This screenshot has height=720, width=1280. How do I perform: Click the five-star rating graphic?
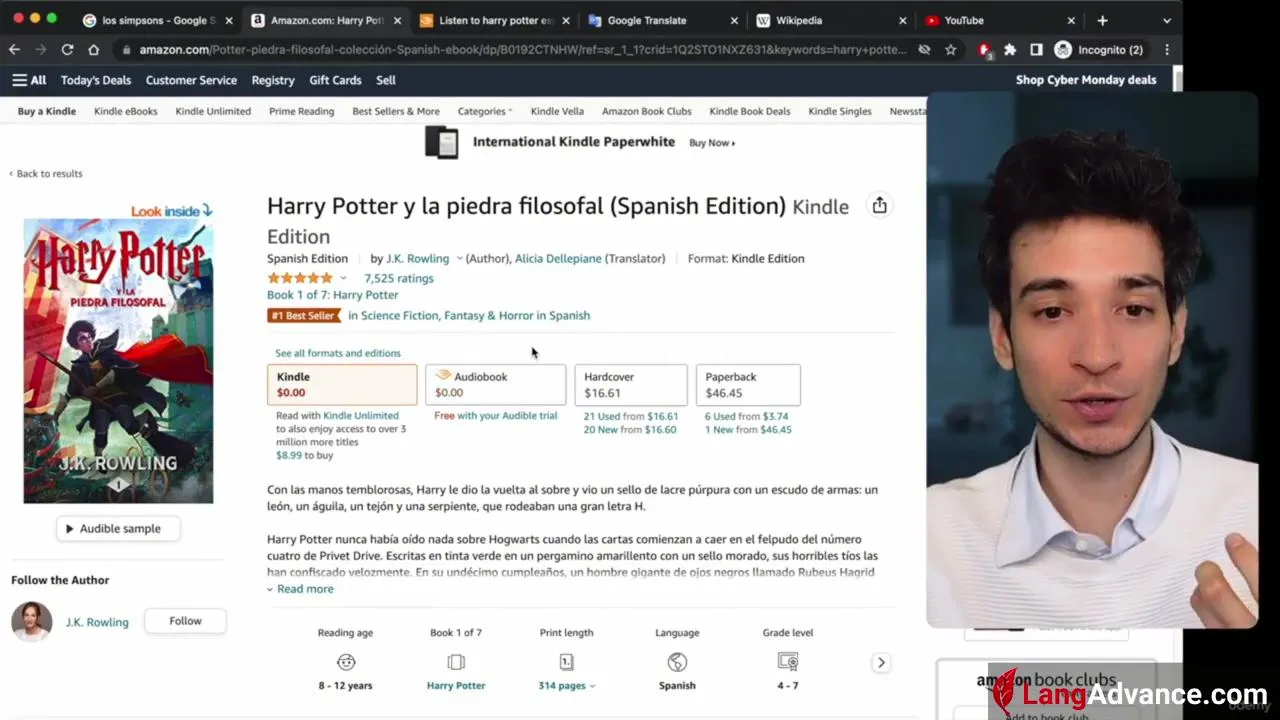300,278
